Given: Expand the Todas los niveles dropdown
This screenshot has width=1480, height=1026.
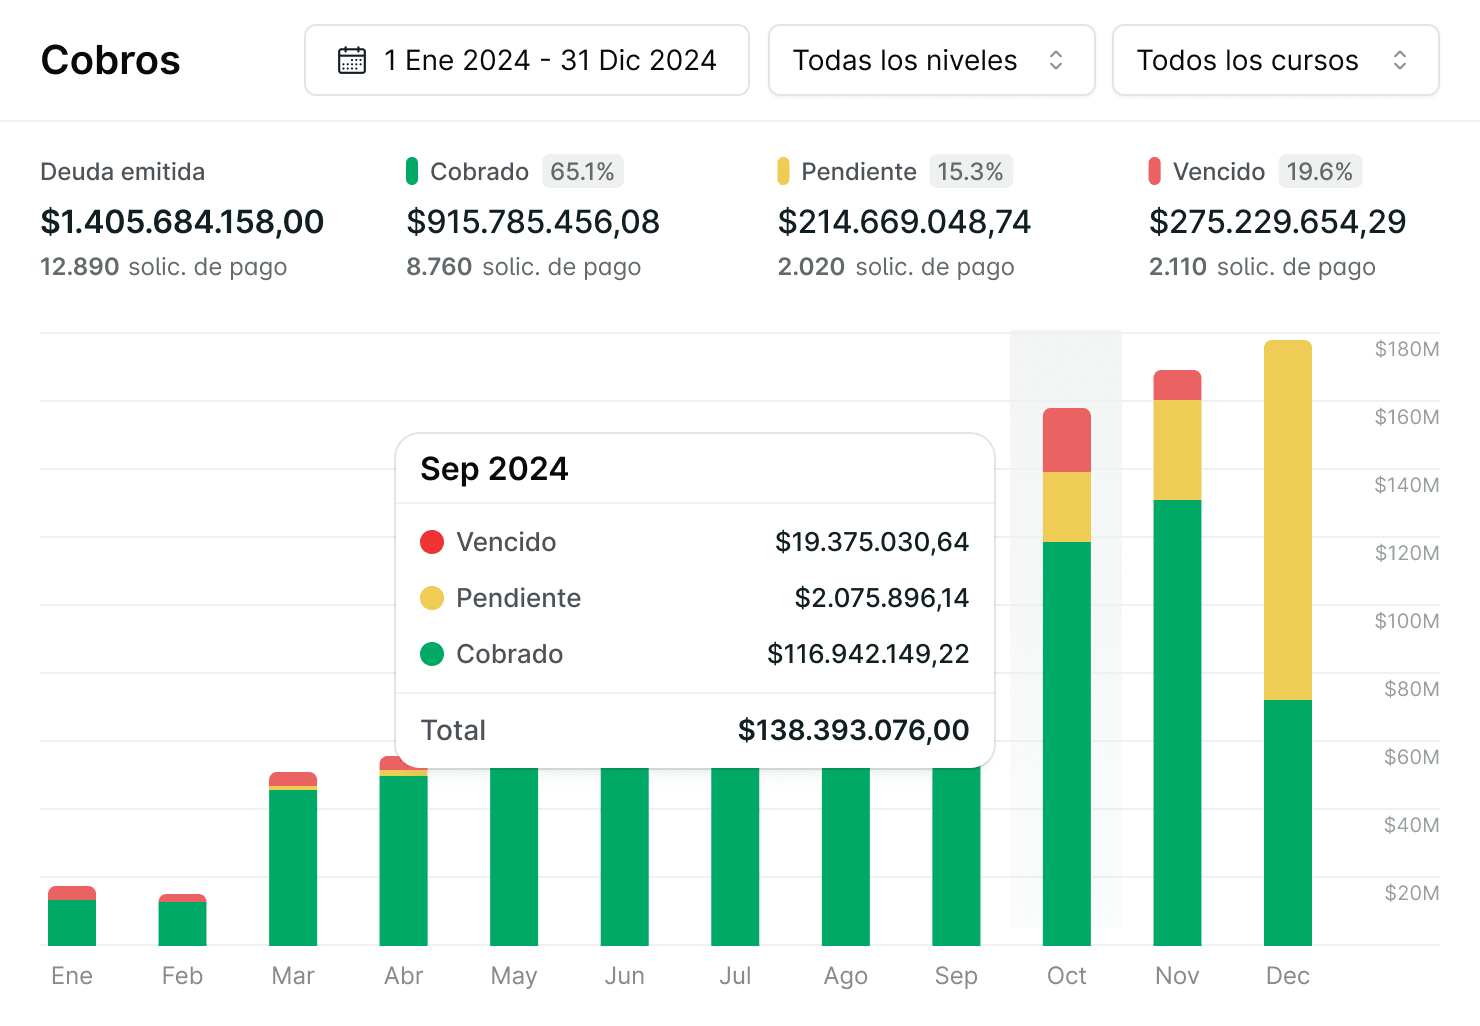Looking at the screenshot, I should click(930, 61).
